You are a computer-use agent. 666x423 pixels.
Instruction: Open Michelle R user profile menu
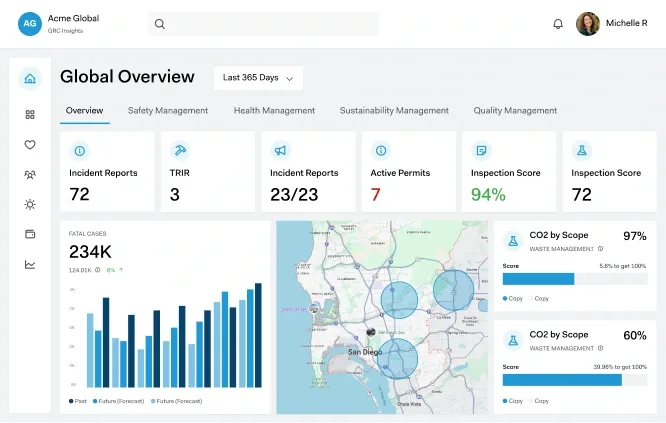pyautogui.click(x=611, y=24)
